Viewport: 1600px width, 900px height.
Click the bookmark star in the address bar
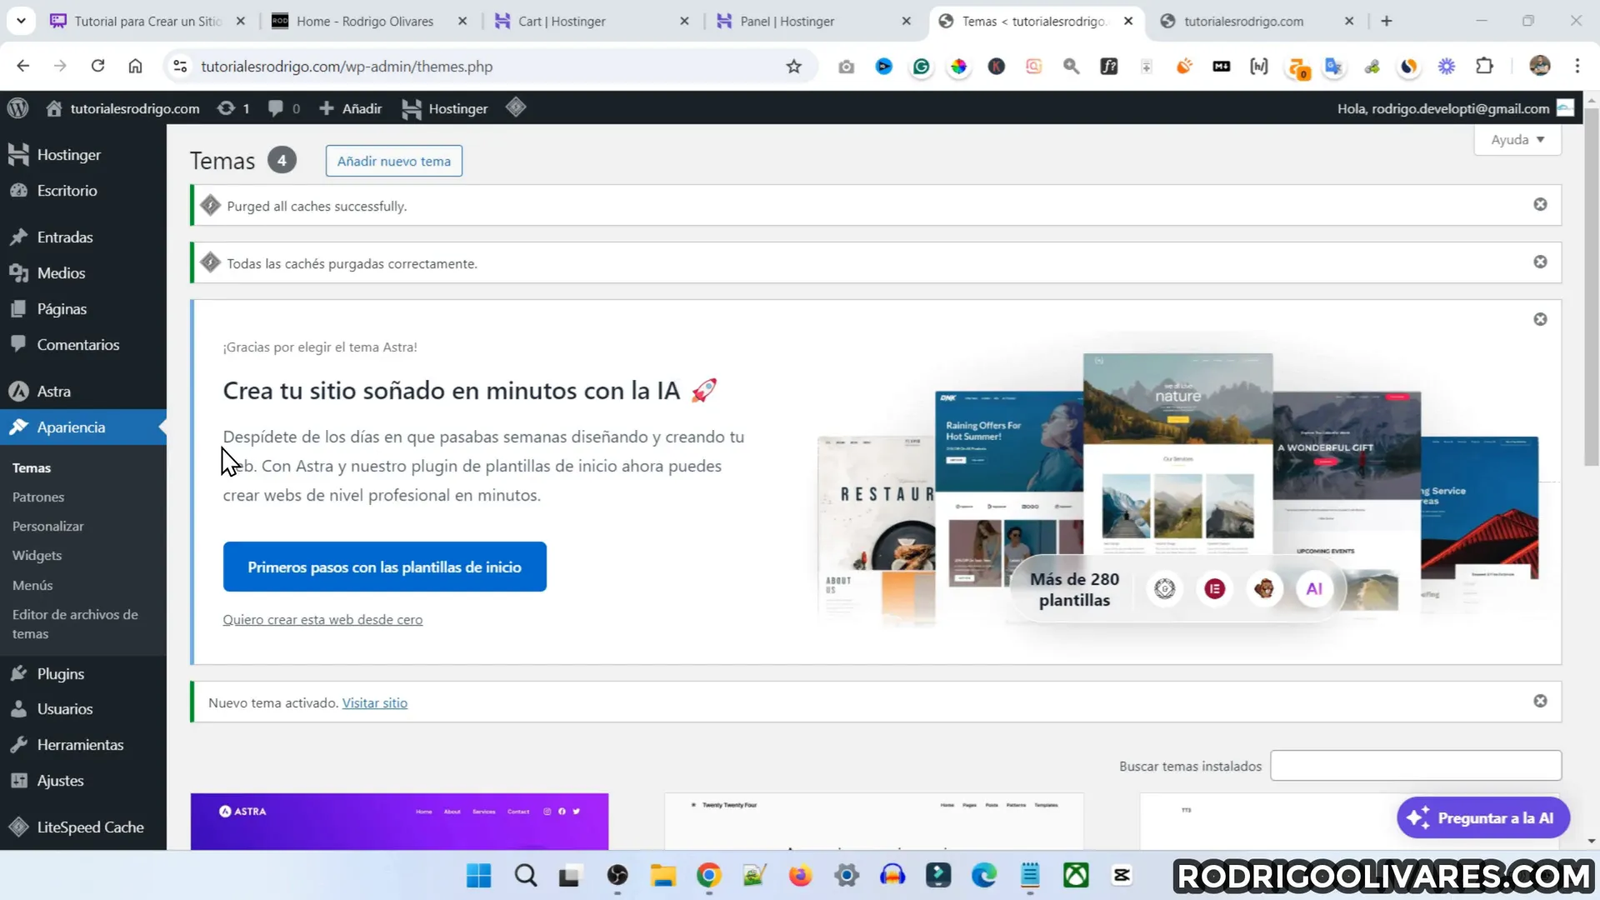point(793,66)
